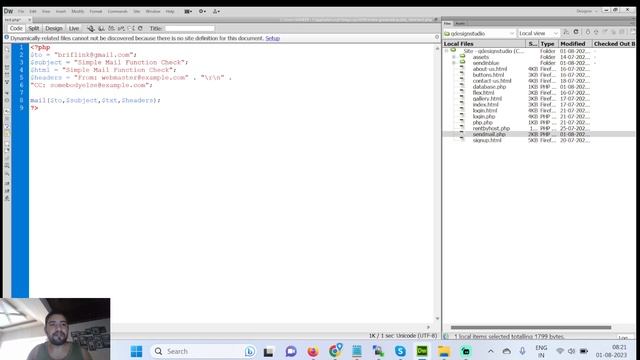Click the taskbar Search box
This screenshot has width=640, height=360.
coord(204,351)
